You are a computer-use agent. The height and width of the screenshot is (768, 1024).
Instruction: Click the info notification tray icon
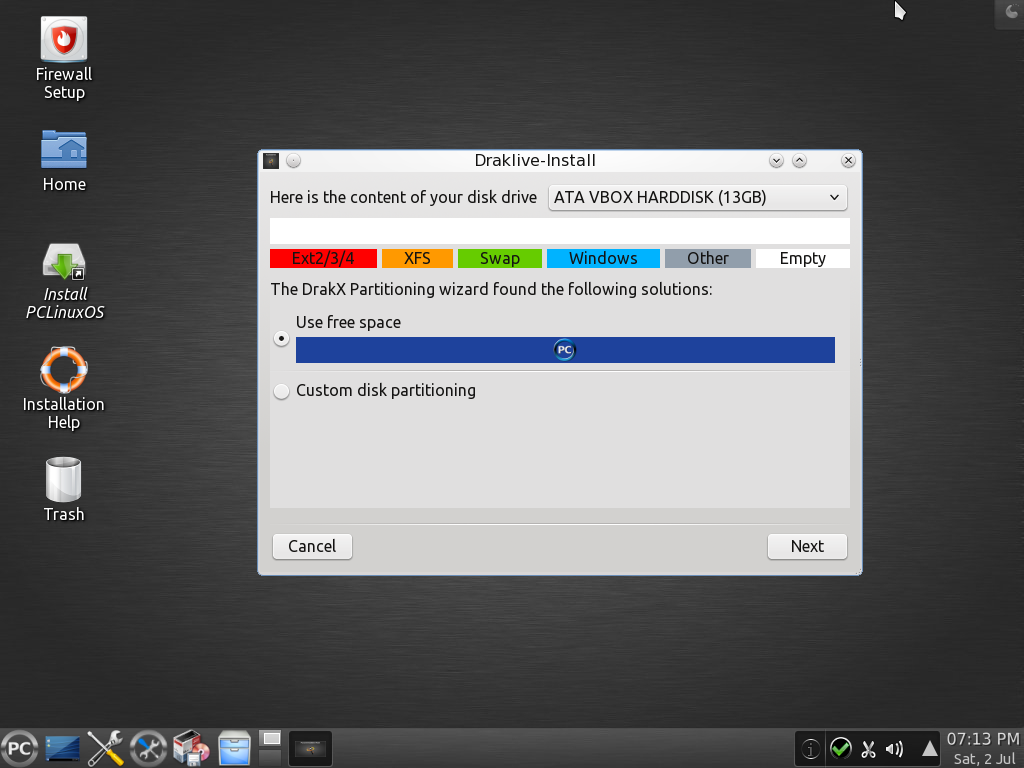pyautogui.click(x=810, y=748)
